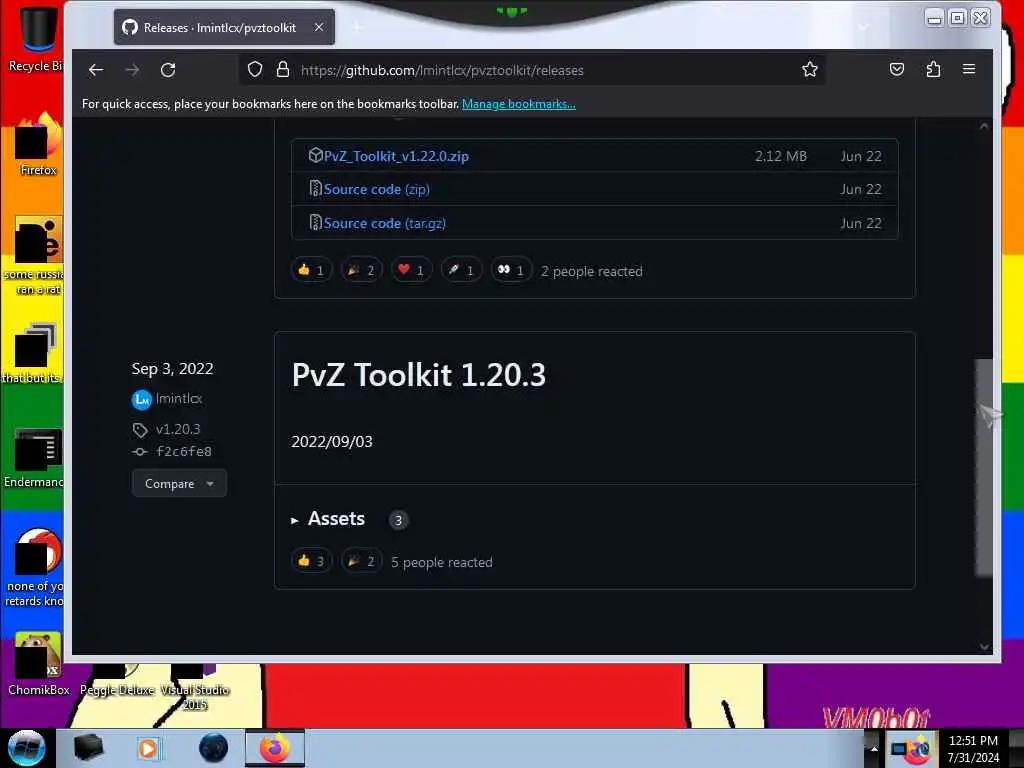This screenshot has width=1024, height=768.
Task: Click the scrollbar down arrow
Action: pyautogui.click(x=984, y=647)
